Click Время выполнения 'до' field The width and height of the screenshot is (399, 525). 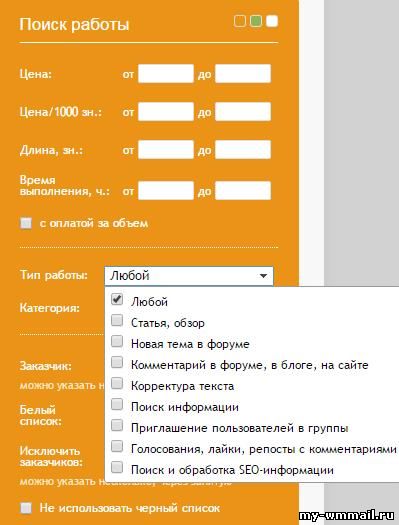(x=243, y=191)
